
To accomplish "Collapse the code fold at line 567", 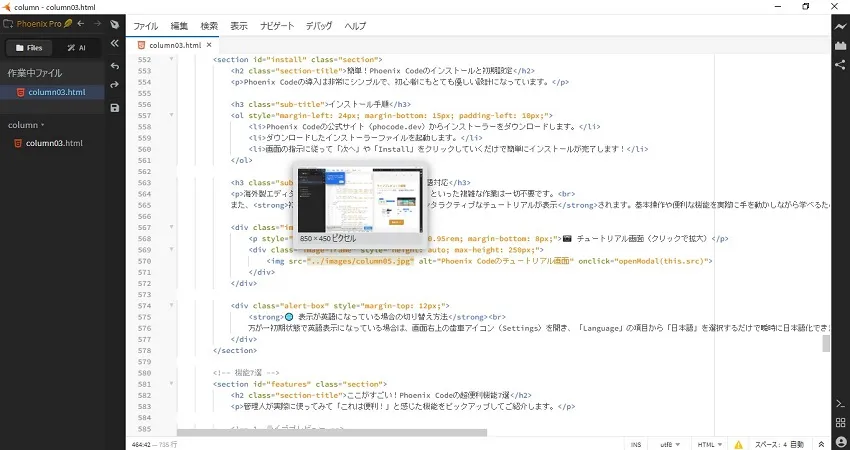I will click(x=171, y=227).
